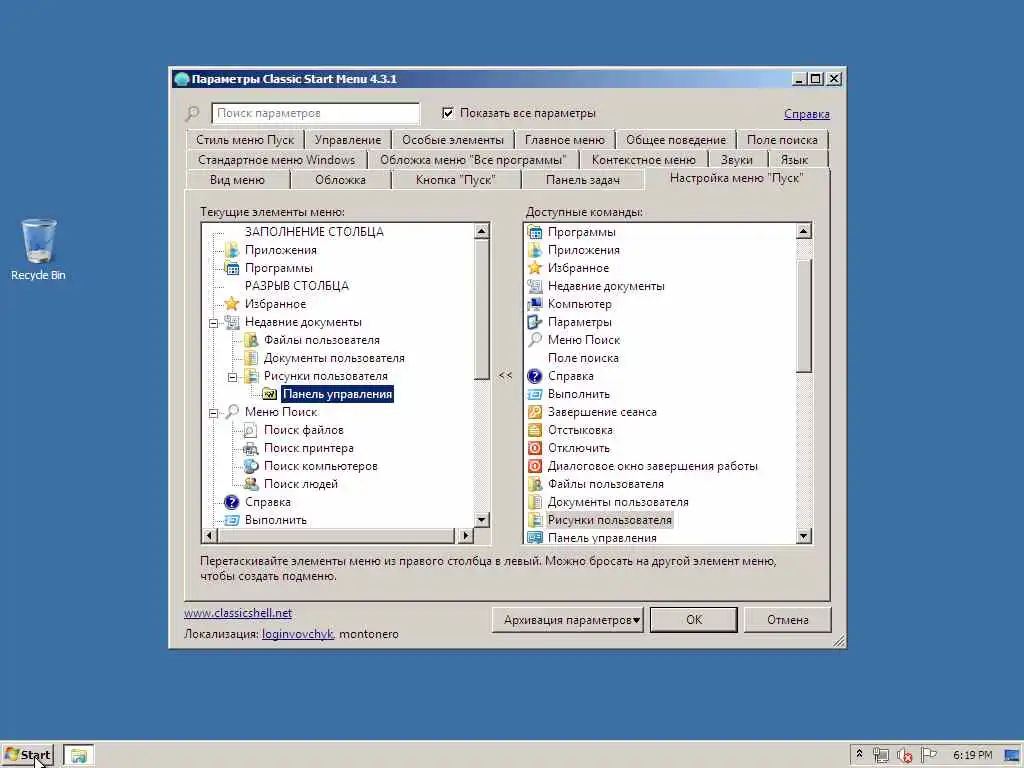Open the Контекстное меню tab
This screenshot has width=1024, height=768.
pyautogui.click(x=643, y=160)
